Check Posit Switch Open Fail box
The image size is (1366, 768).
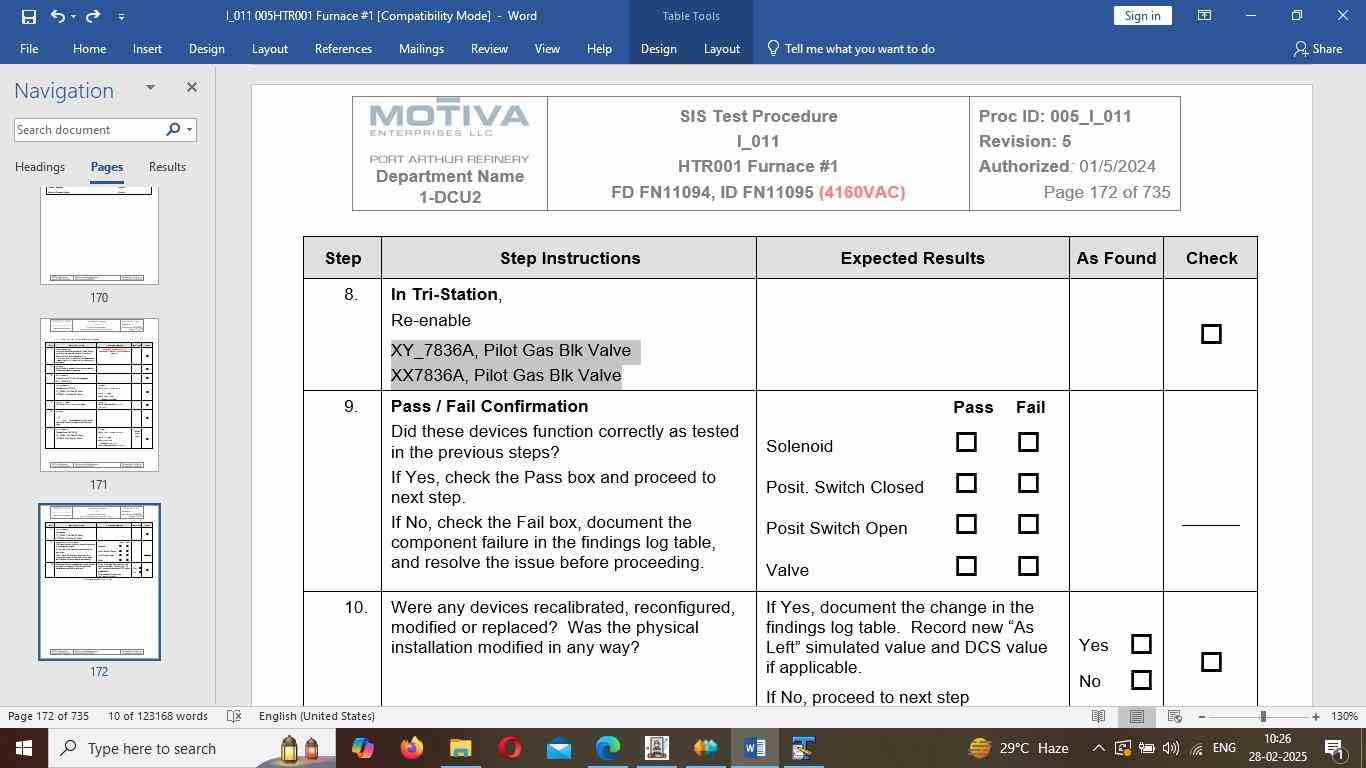1028,524
